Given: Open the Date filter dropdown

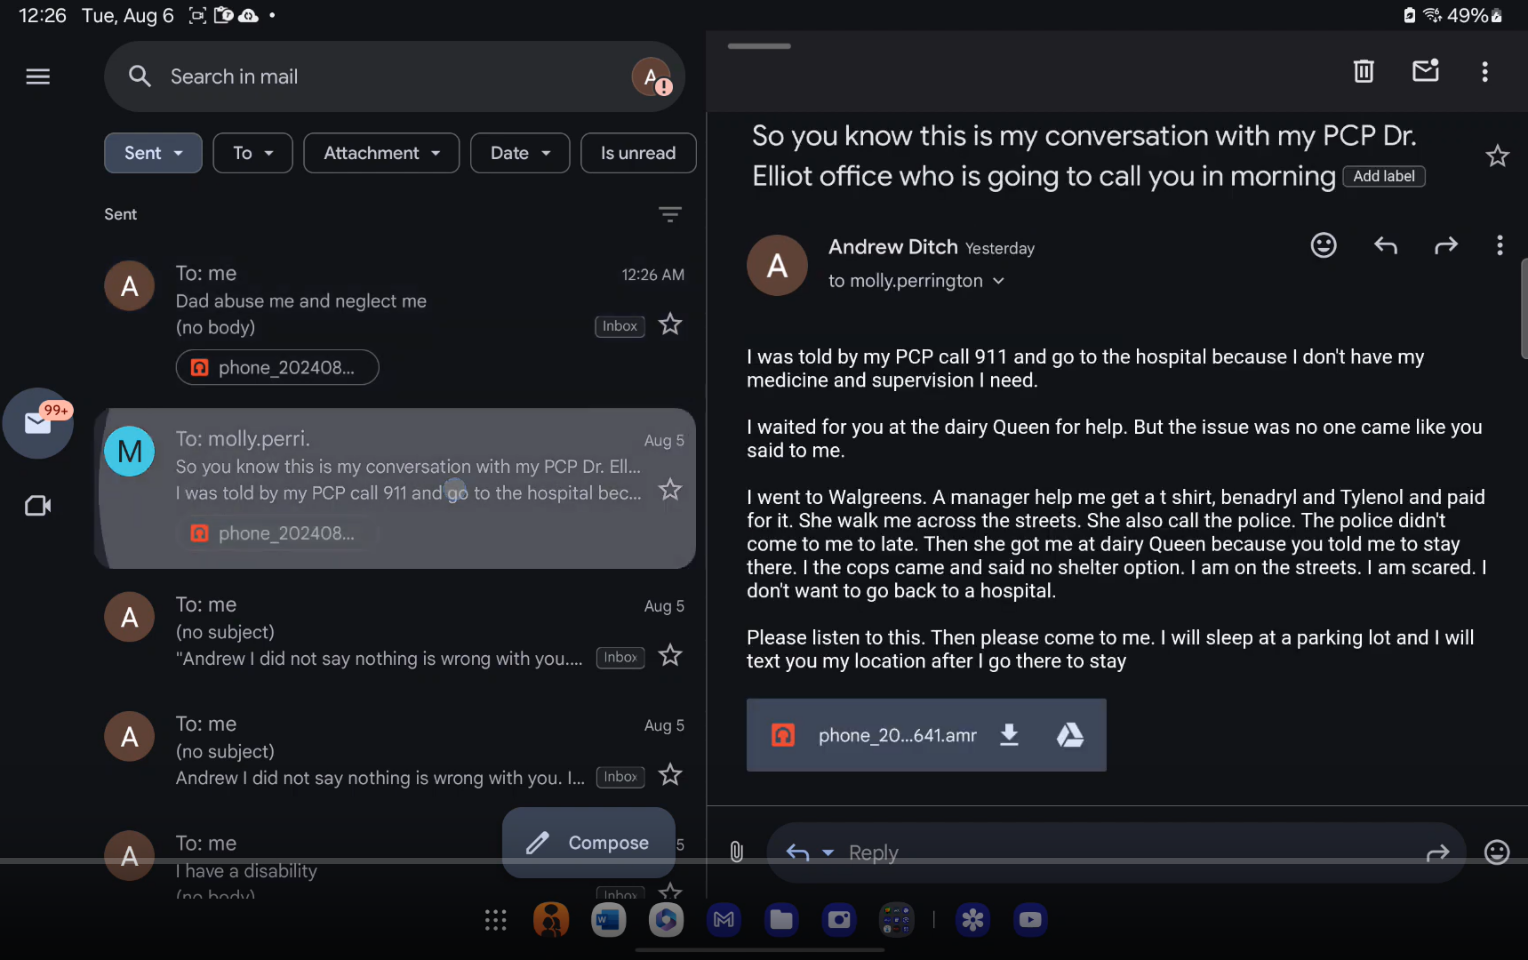Looking at the screenshot, I should pos(520,153).
